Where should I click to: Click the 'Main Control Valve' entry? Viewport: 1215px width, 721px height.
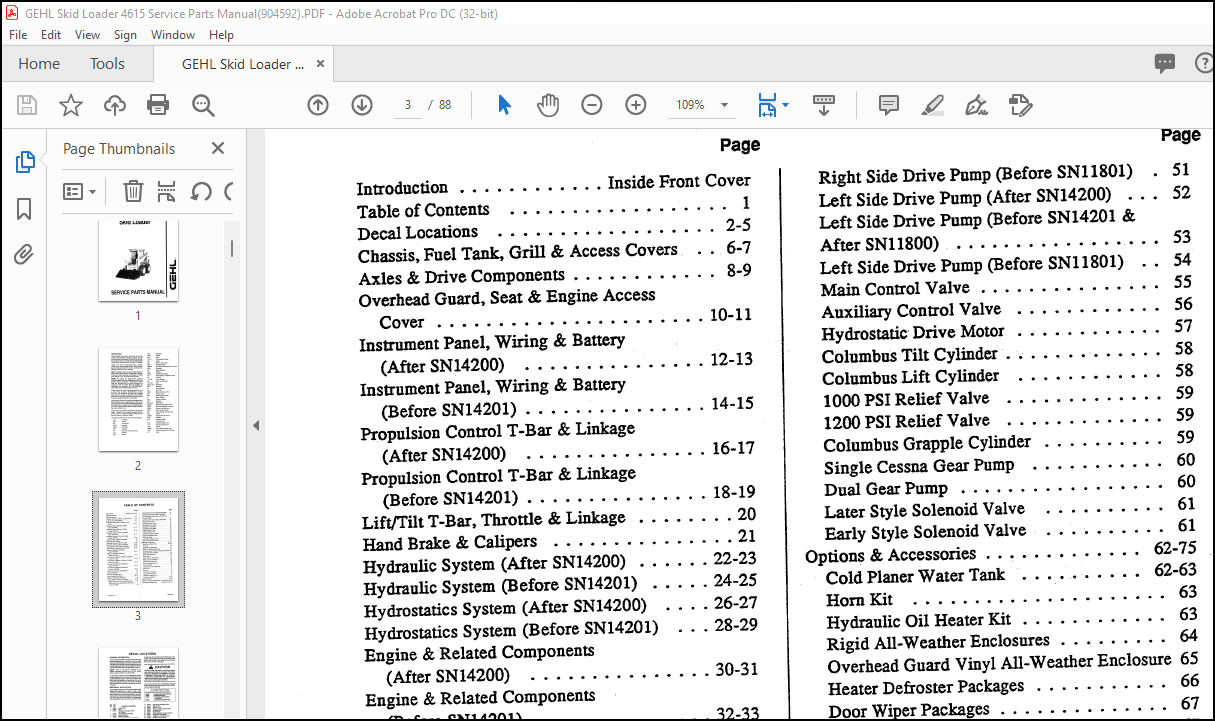pos(895,289)
